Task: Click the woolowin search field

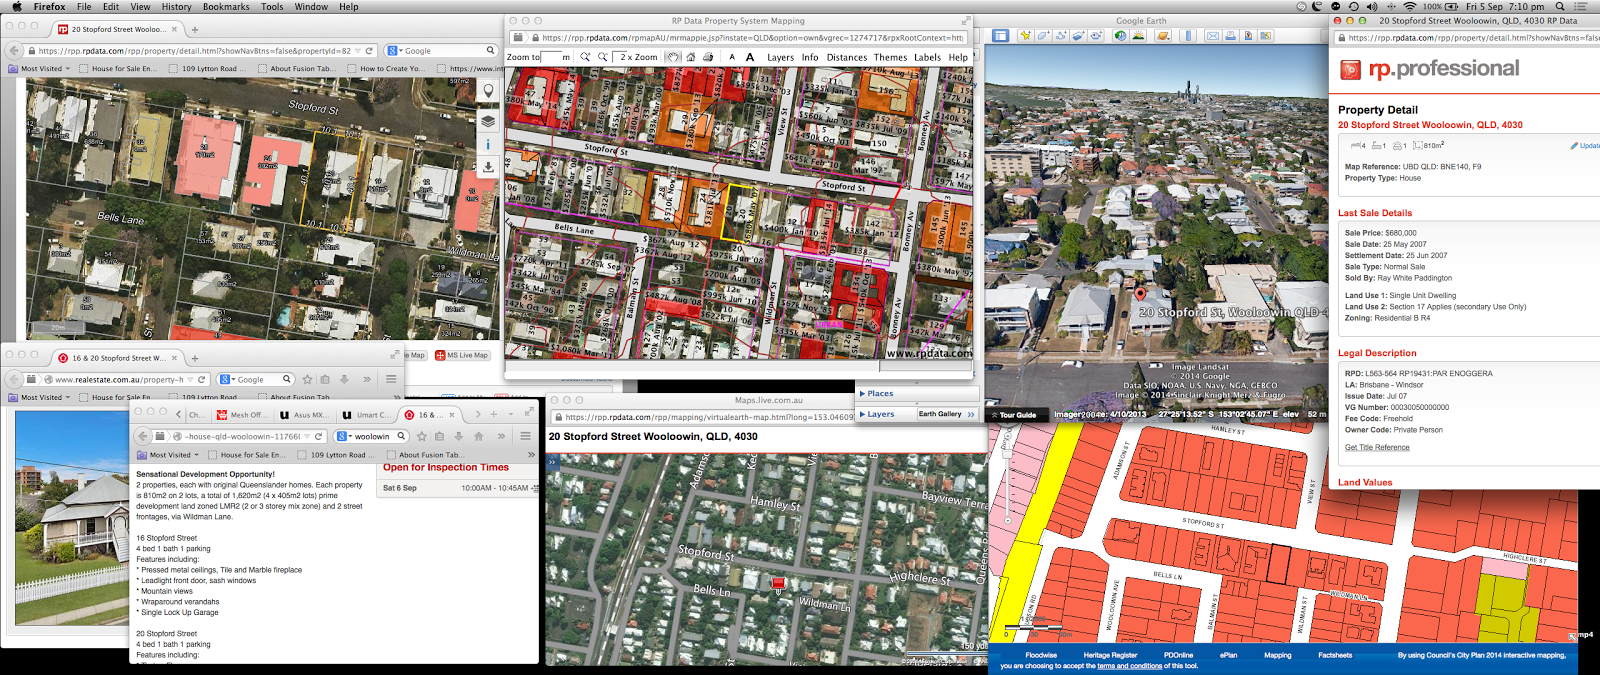Action: (x=372, y=436)
